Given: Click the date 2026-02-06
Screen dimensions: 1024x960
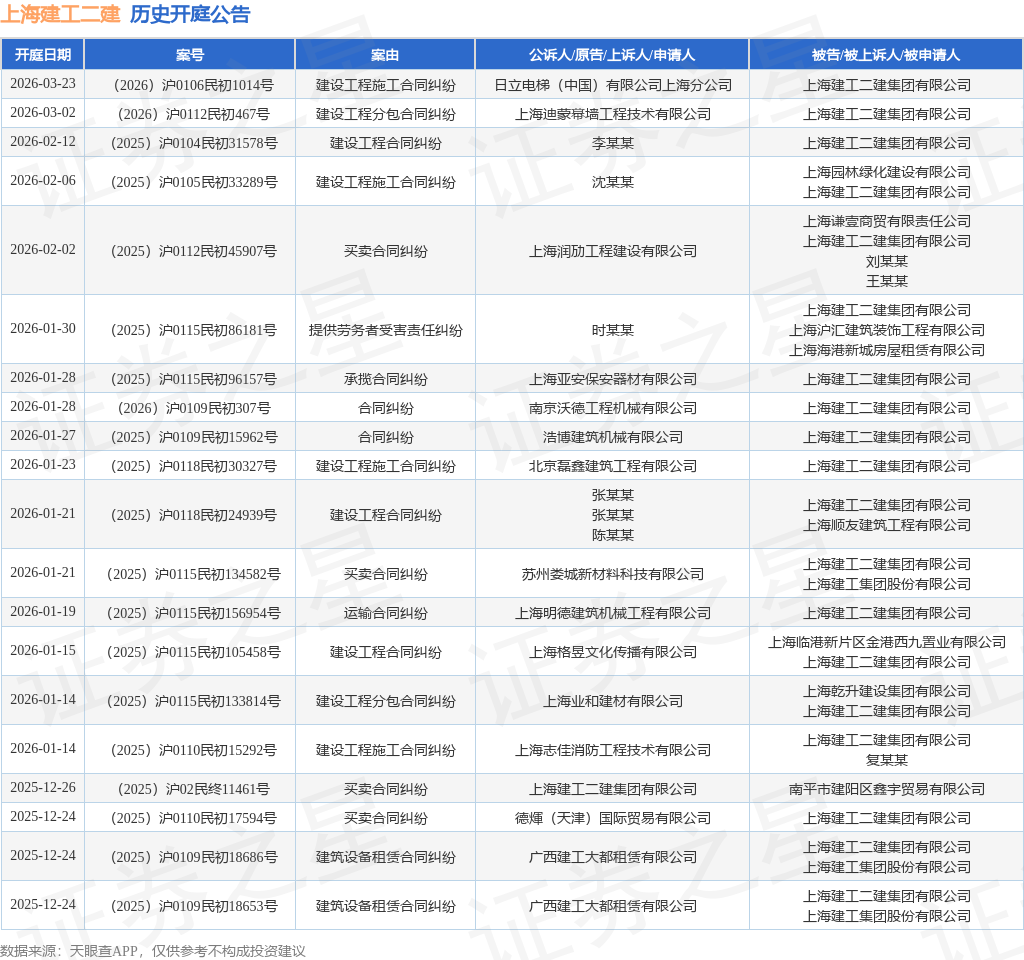Looking at the screenshot, I should click(x=42, y=180).
